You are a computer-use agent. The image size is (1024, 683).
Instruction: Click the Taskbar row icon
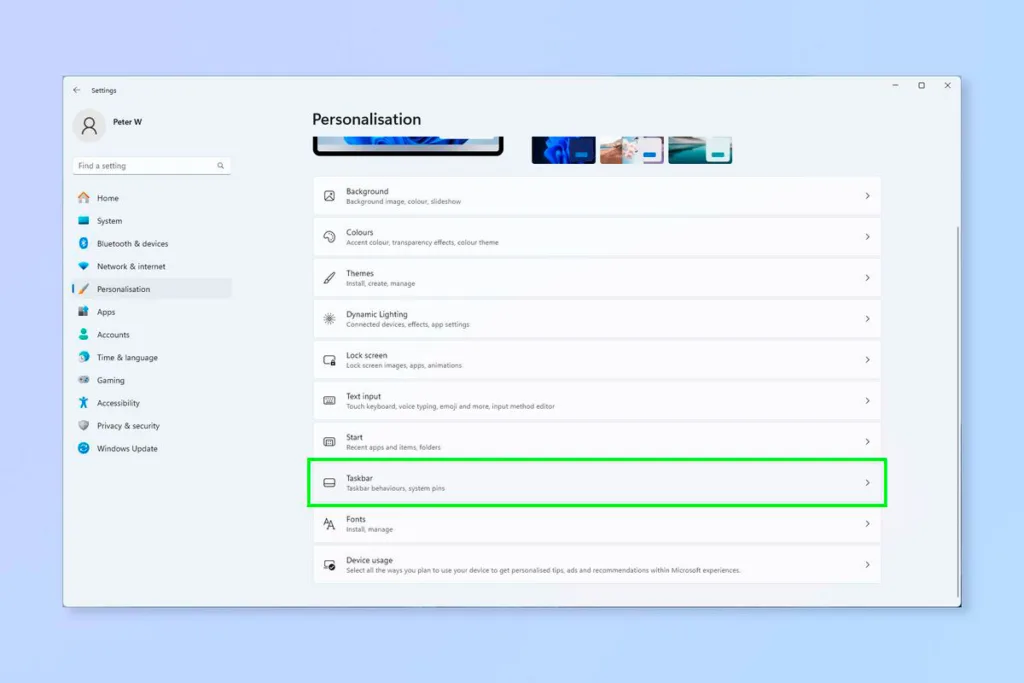[x=329, y=483]
